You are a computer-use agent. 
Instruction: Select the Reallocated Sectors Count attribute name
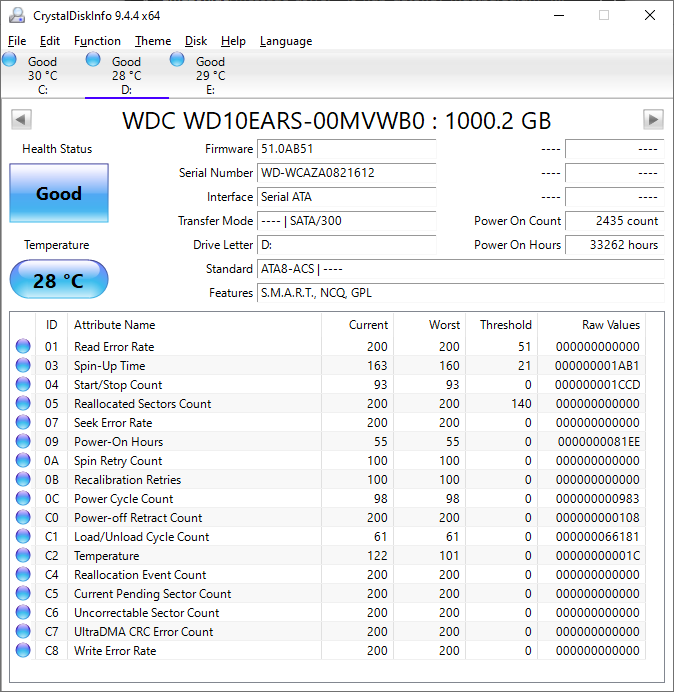[143, 404]
